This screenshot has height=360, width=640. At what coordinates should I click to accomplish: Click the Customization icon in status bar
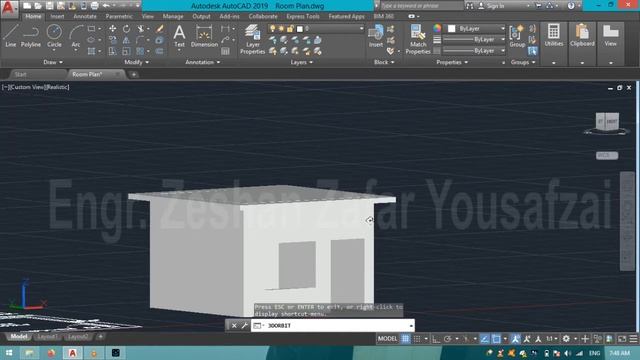(633, 339)
